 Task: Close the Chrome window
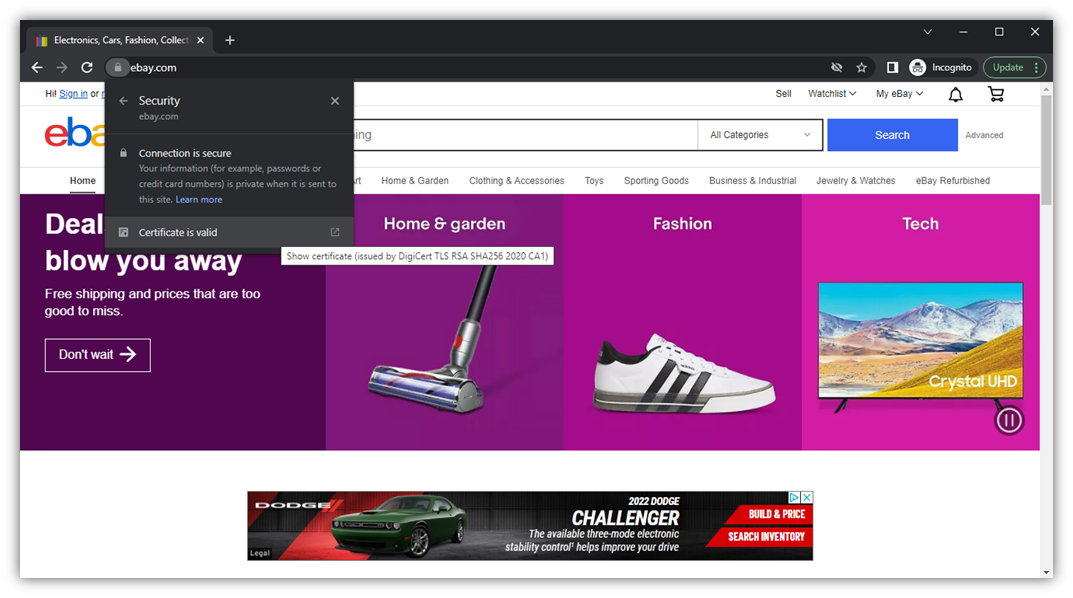point(1035,32)
